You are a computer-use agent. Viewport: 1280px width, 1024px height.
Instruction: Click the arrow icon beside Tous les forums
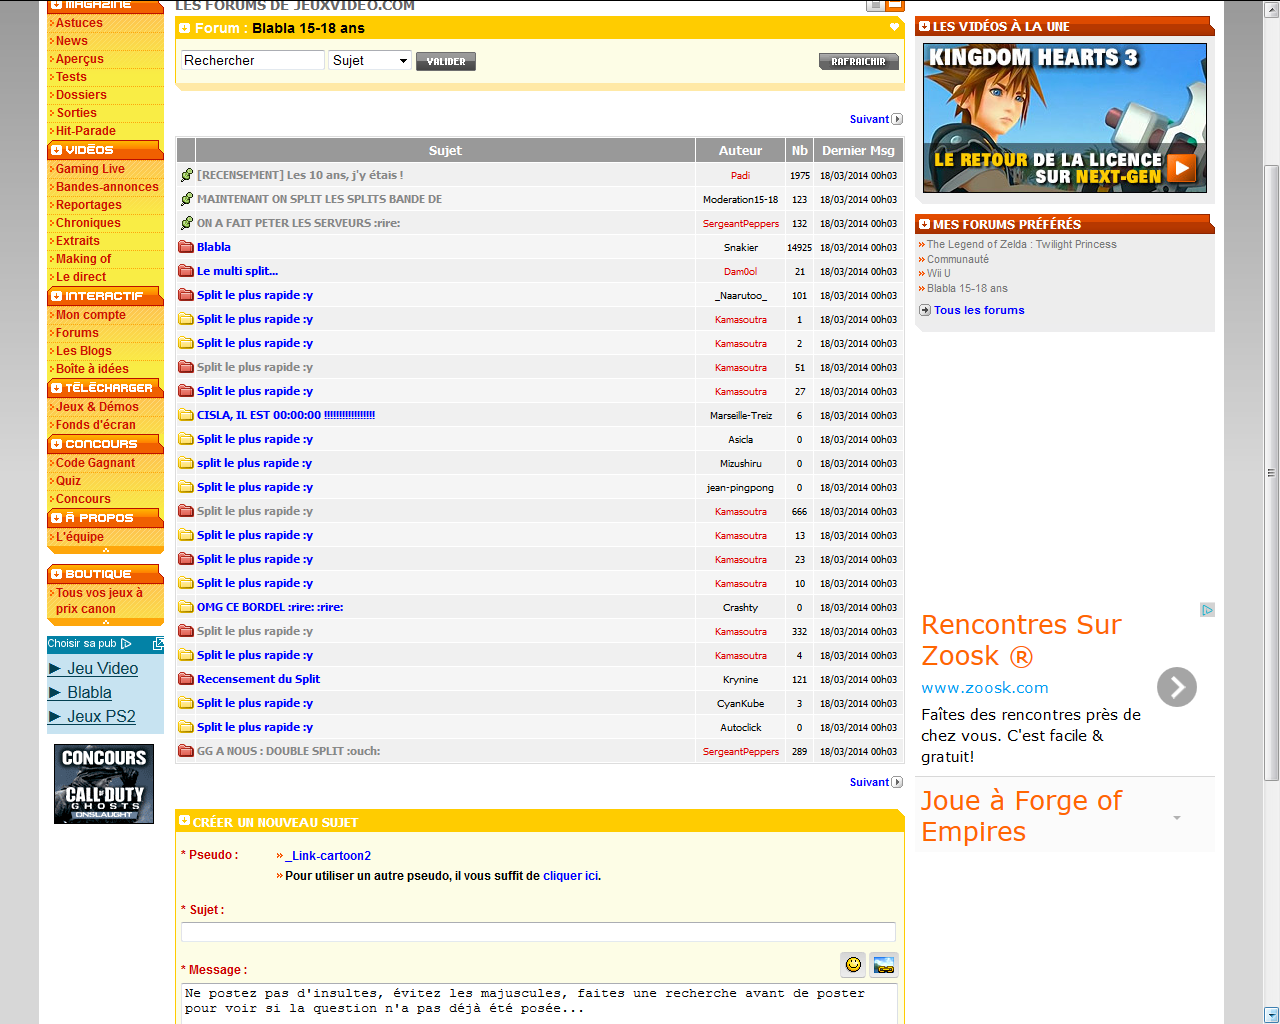[x=925, y=310]
